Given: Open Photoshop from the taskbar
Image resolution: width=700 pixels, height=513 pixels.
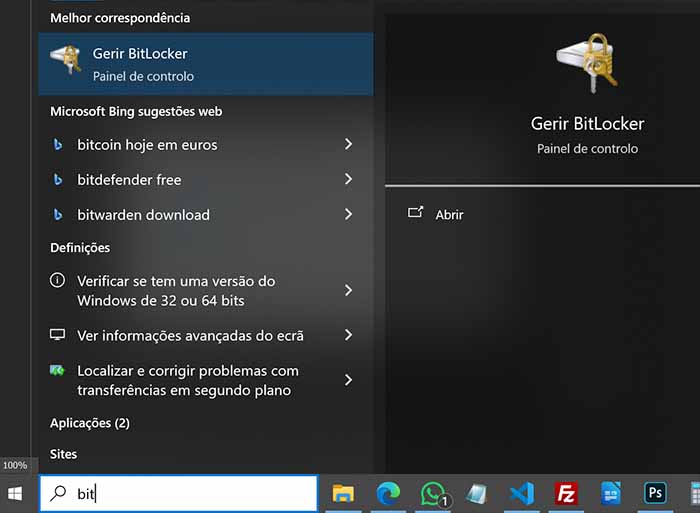Looking at the screenshot, I should [x=655, y=493].
